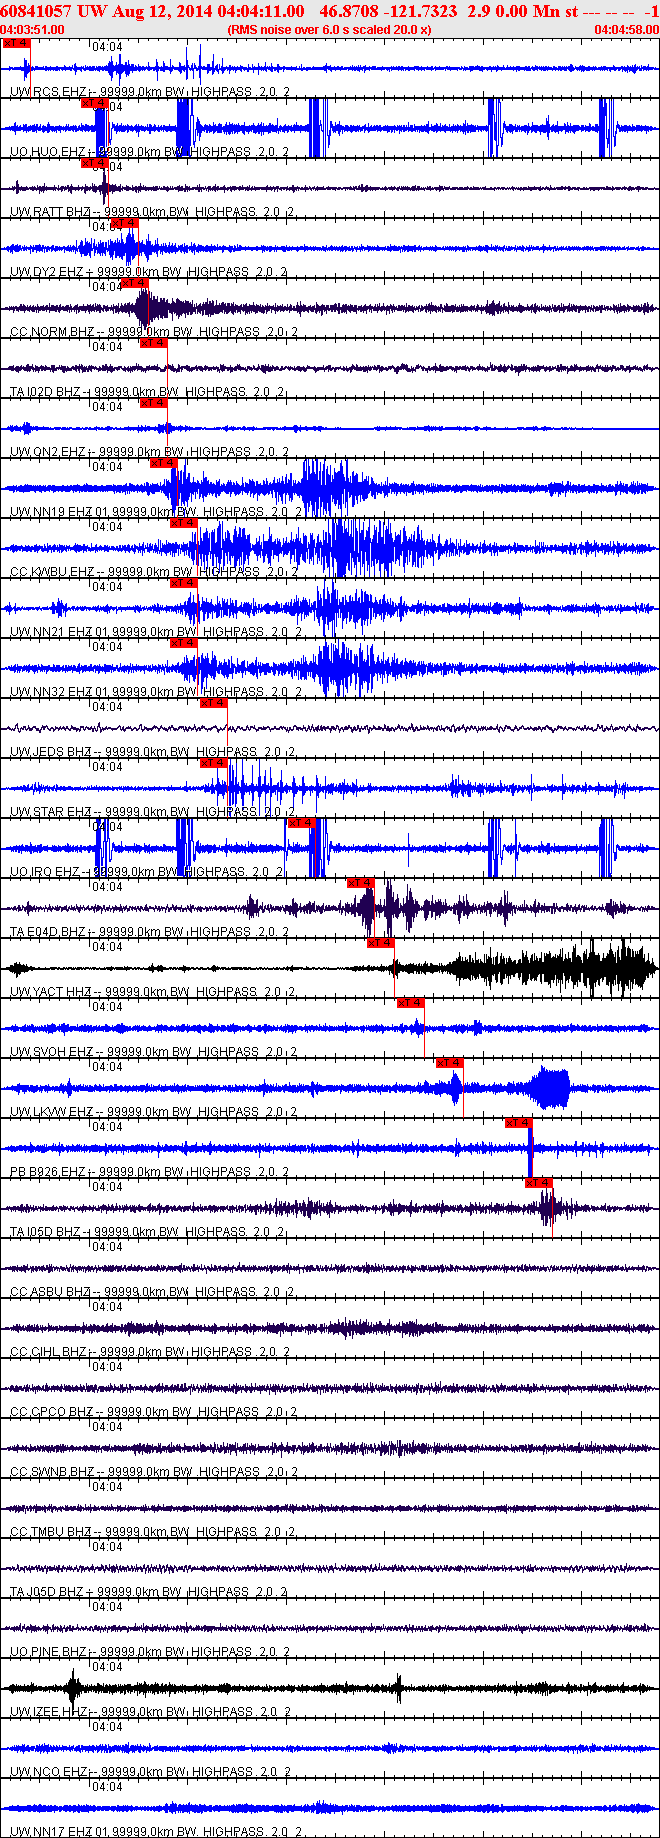This screenshot has width=660, height=1838.
Task: Click the pick flag on UW.JEDS trace
Action: [x=213, y=703]
